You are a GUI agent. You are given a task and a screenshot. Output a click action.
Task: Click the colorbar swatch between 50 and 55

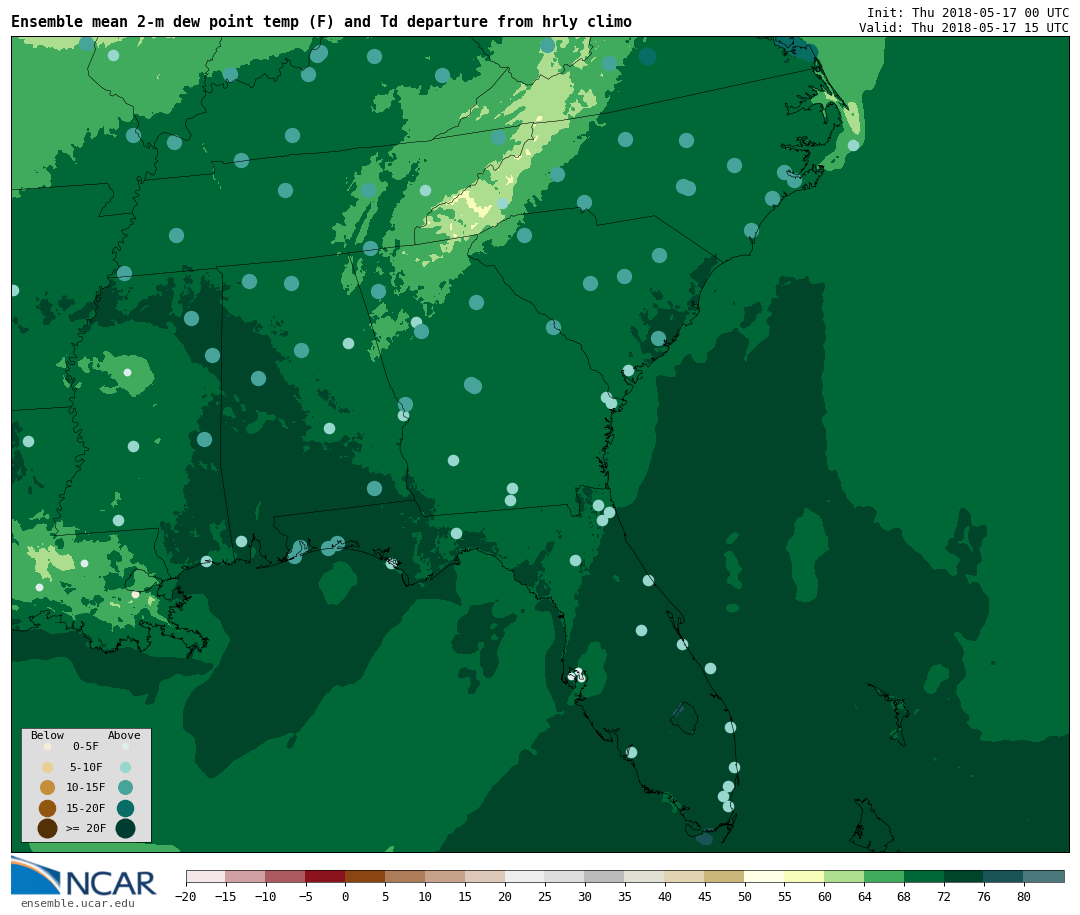point(765,876)
